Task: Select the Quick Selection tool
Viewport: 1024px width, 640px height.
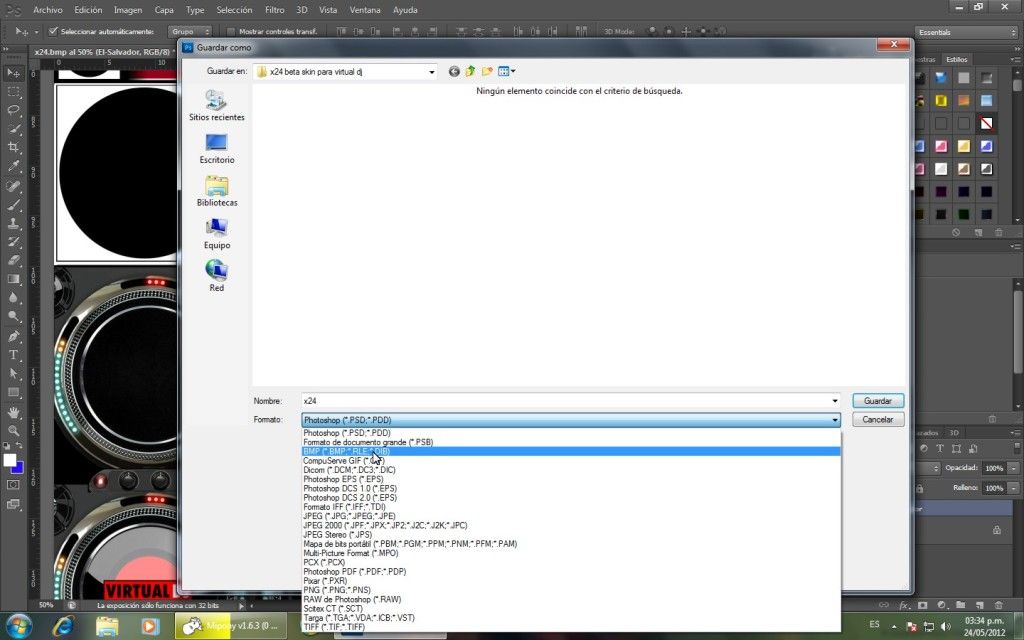Action: pyautogui.click(x=13, y=129)
